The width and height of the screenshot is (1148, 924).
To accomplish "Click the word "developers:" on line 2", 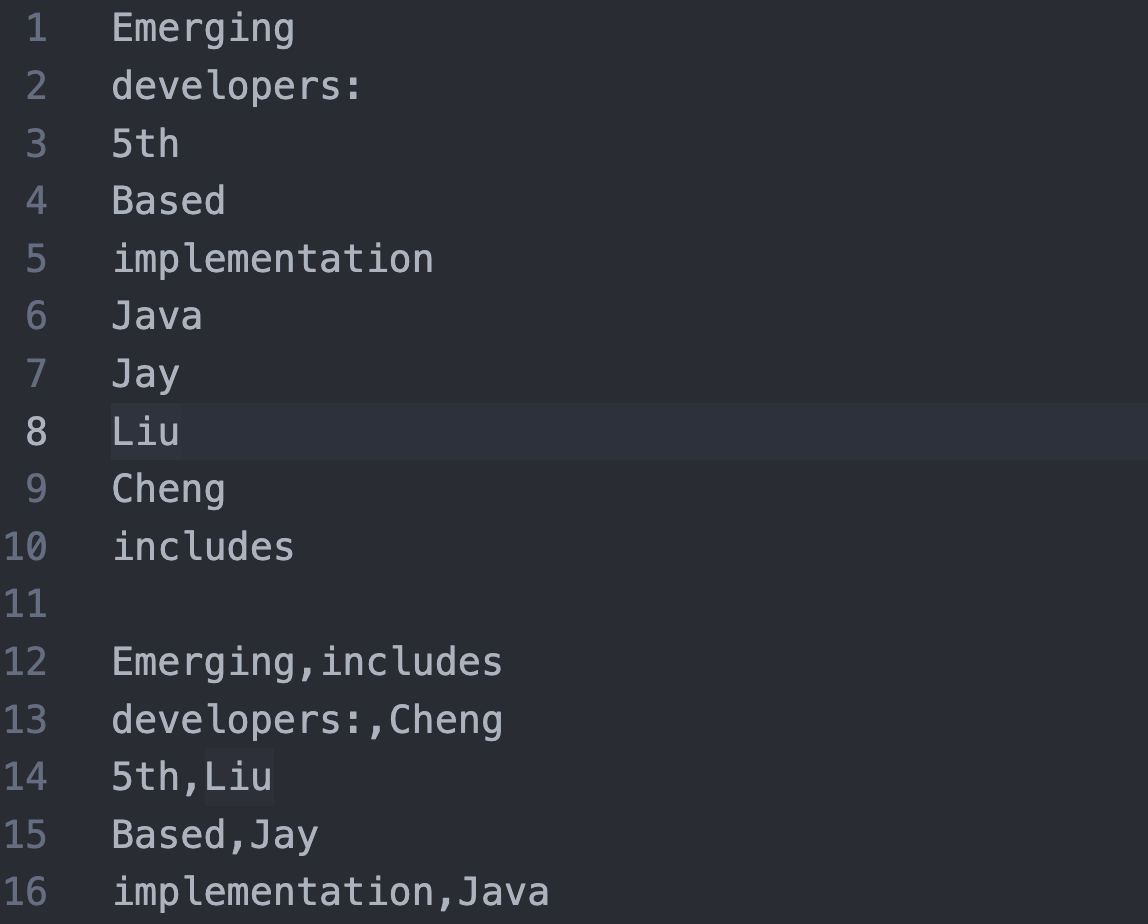I will pos(236,86).
